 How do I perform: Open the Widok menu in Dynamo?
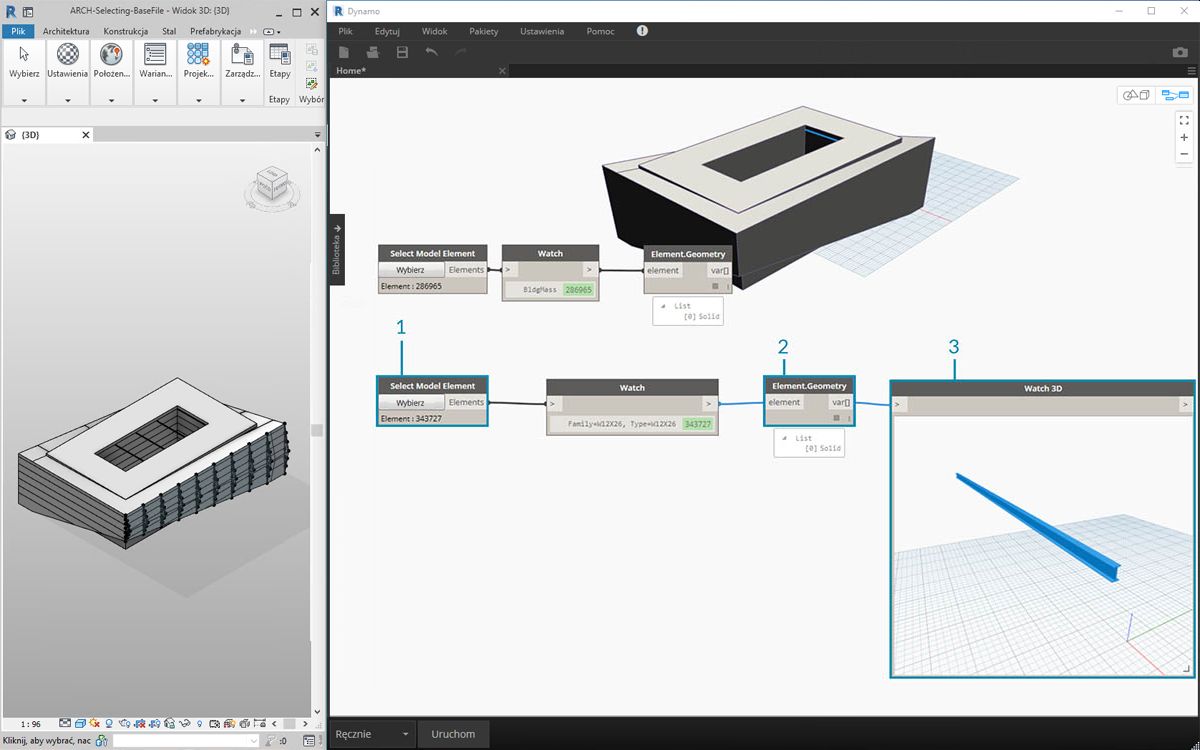click(435, 31)
